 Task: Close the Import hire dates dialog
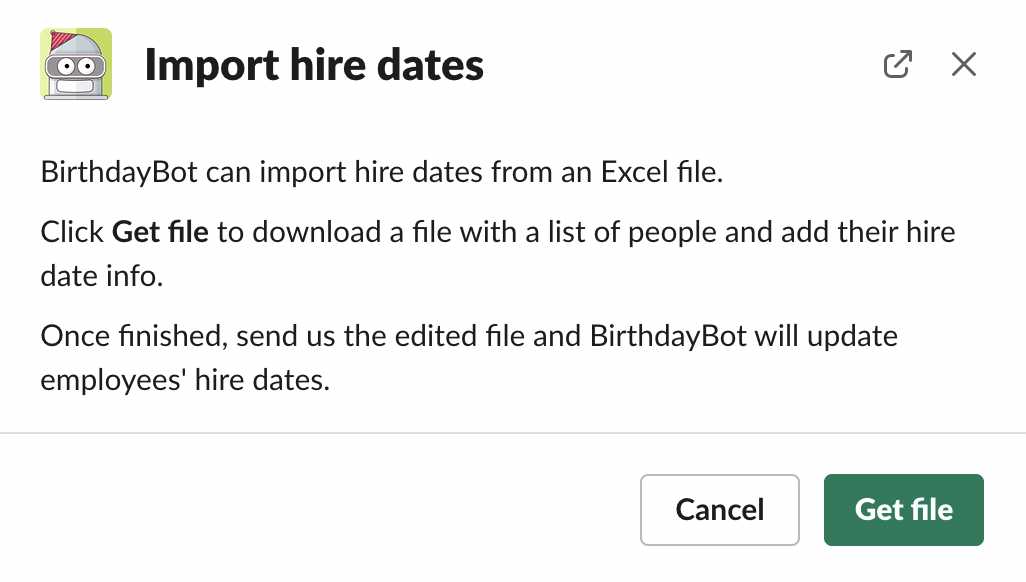pyautogui.click(x=963, y=65)
